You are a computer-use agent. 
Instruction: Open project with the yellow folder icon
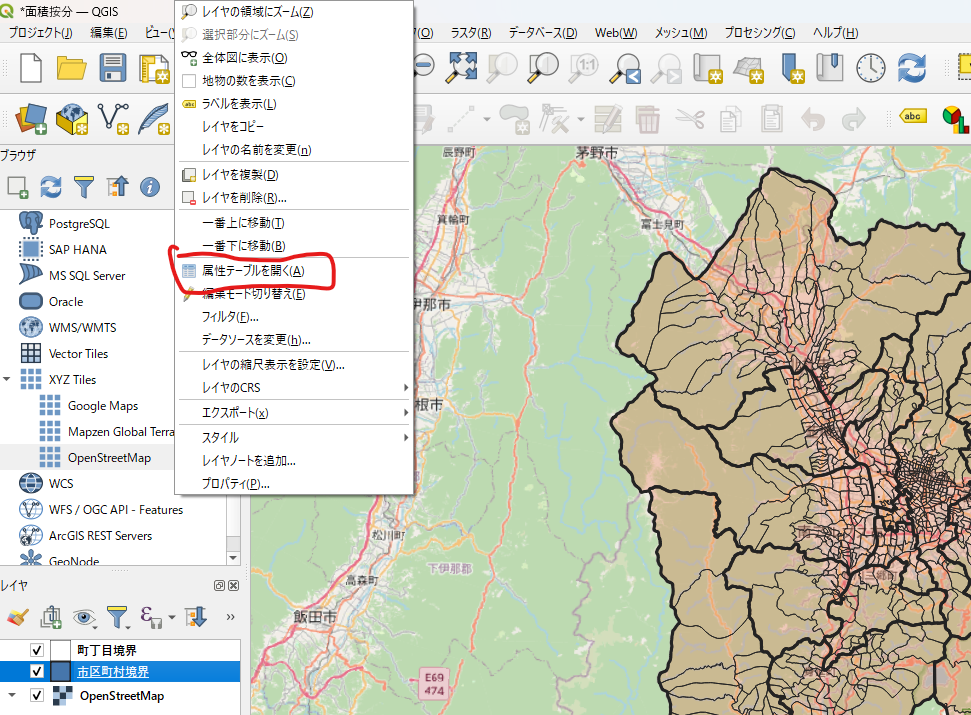pyautogui.click(x=71, y=67)
